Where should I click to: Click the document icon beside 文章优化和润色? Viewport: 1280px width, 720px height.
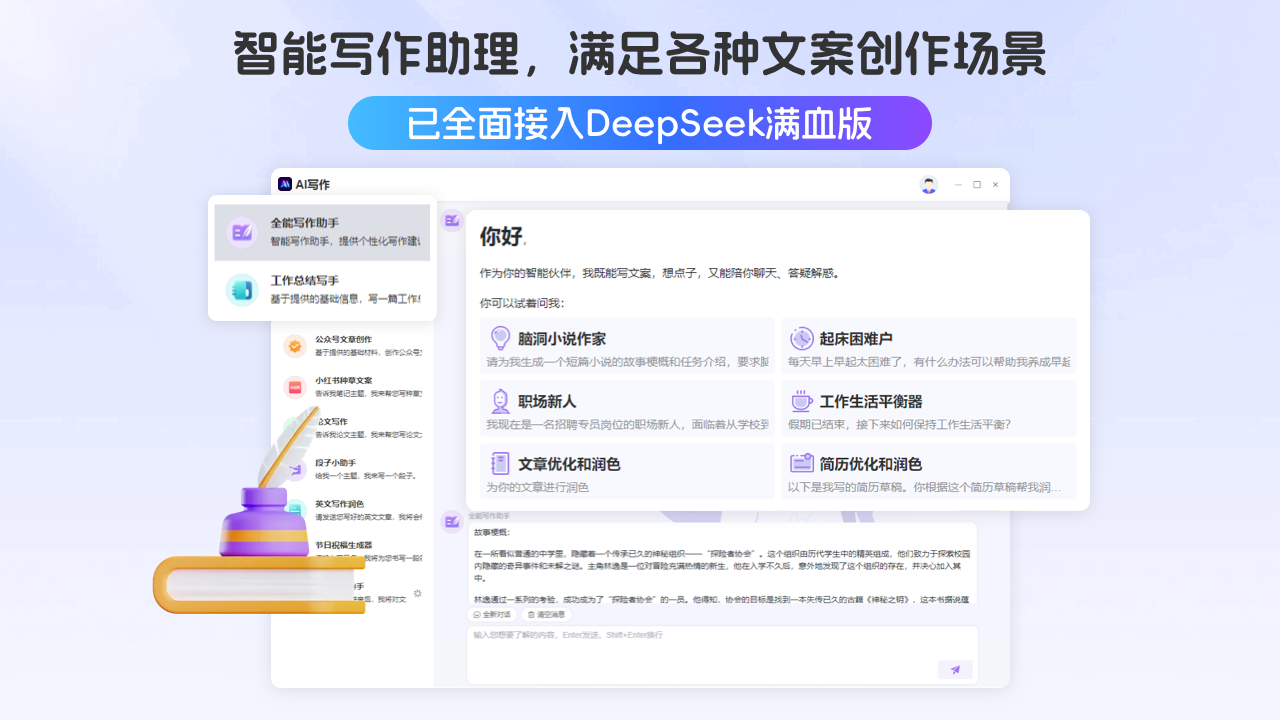click(500, 464)
